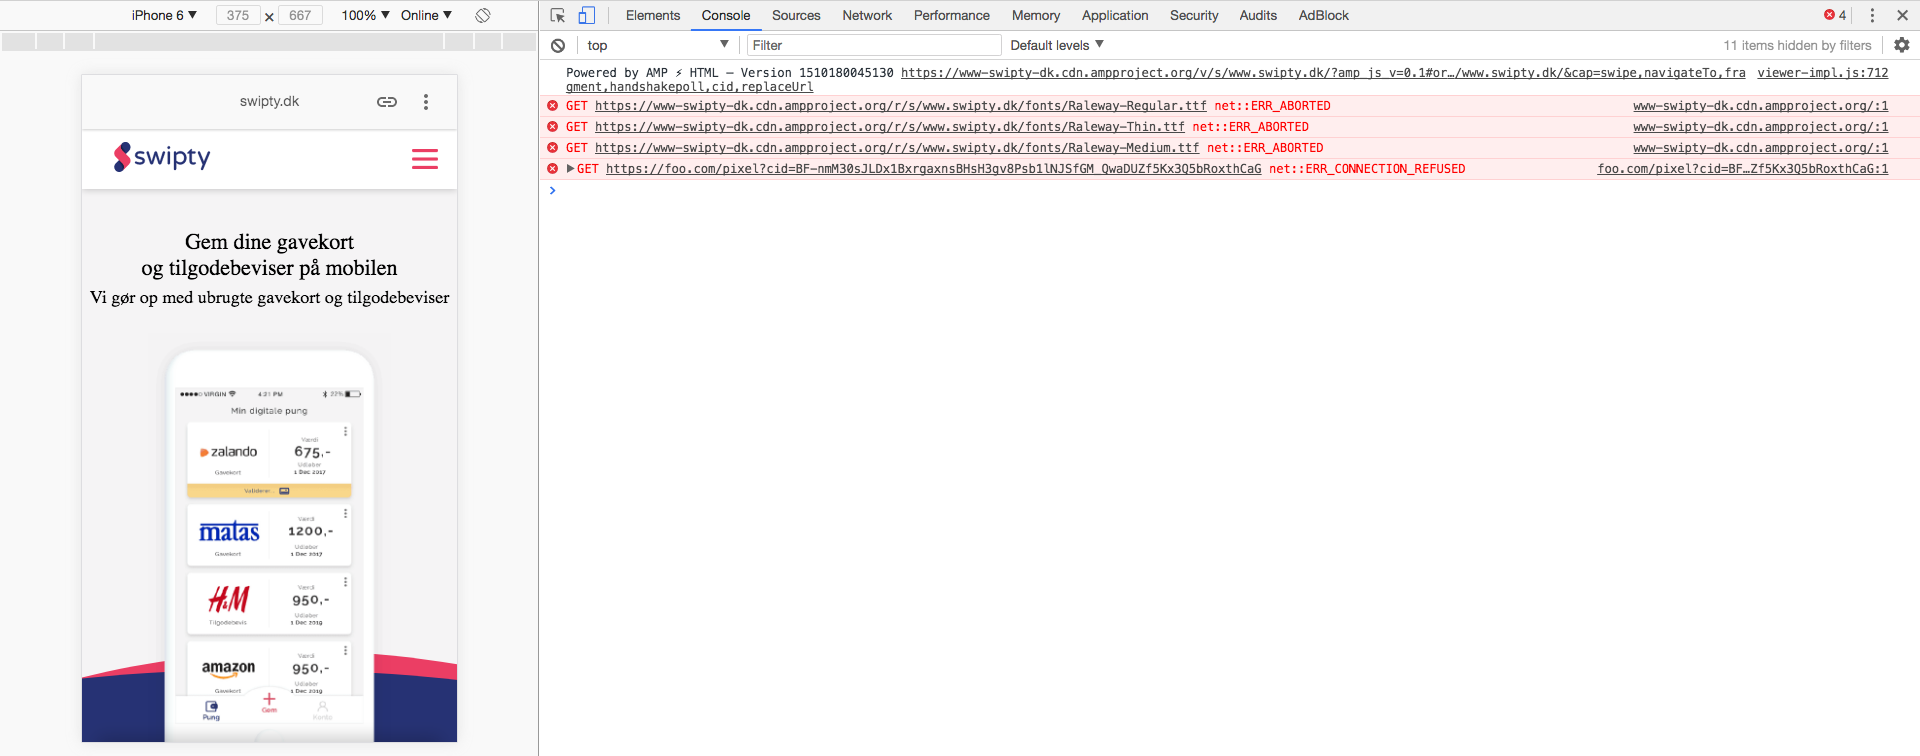
Task: Open the iPhone 6 device dropdown
Action: pyautogui.click(x=164, y=15)
